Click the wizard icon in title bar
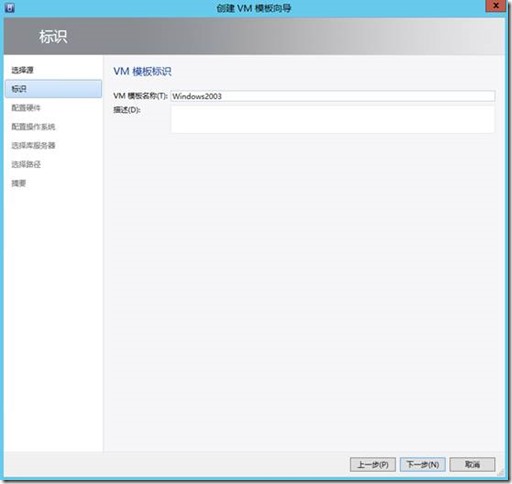Image resolution: width=512 pixels, height=484 pixels. coord(10,7)
